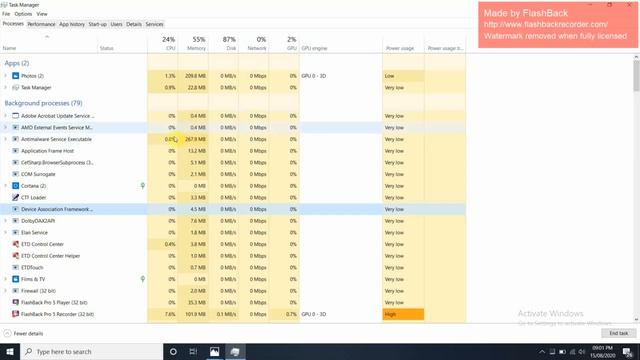Click the suspended leaf icon beside Films & TV
The height and width of the screenshot is (360, 640).
pyautogui.click(x=143, y=279)
